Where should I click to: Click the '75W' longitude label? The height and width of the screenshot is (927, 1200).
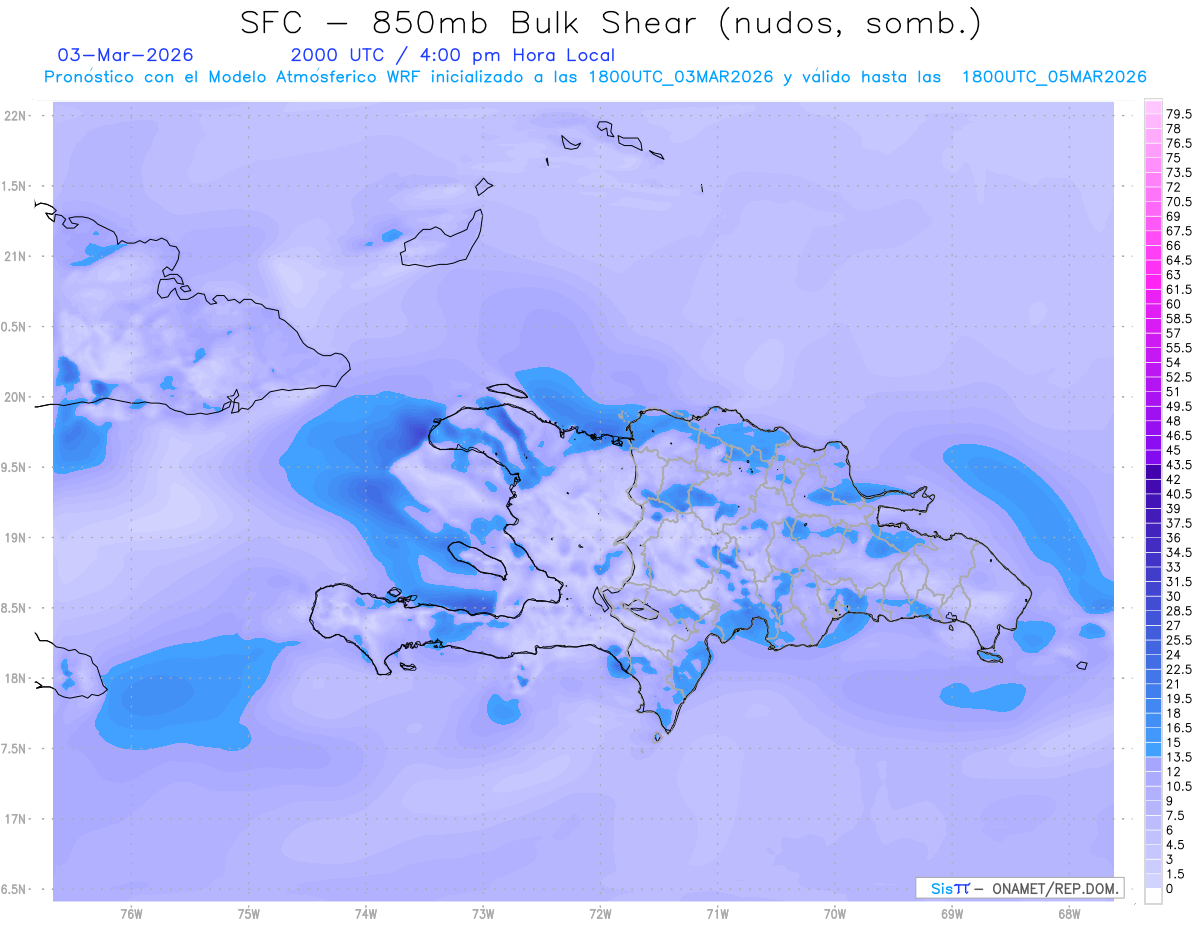coord(248,913)
